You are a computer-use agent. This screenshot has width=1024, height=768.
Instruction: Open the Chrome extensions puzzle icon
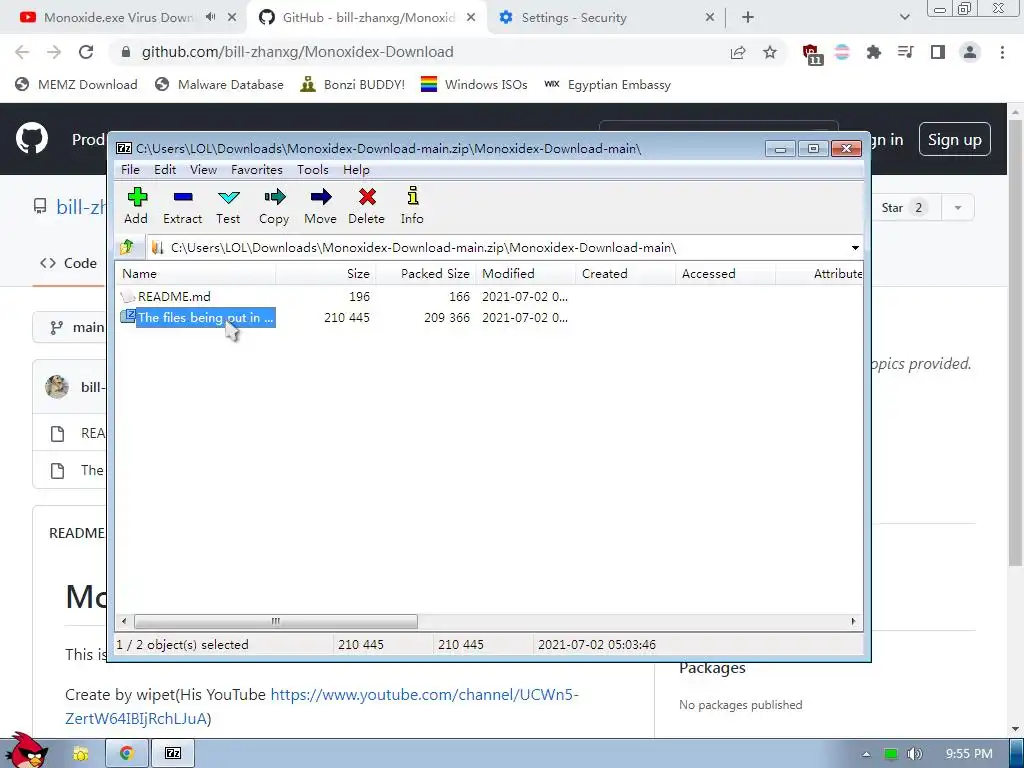click(x=874, y=52)
